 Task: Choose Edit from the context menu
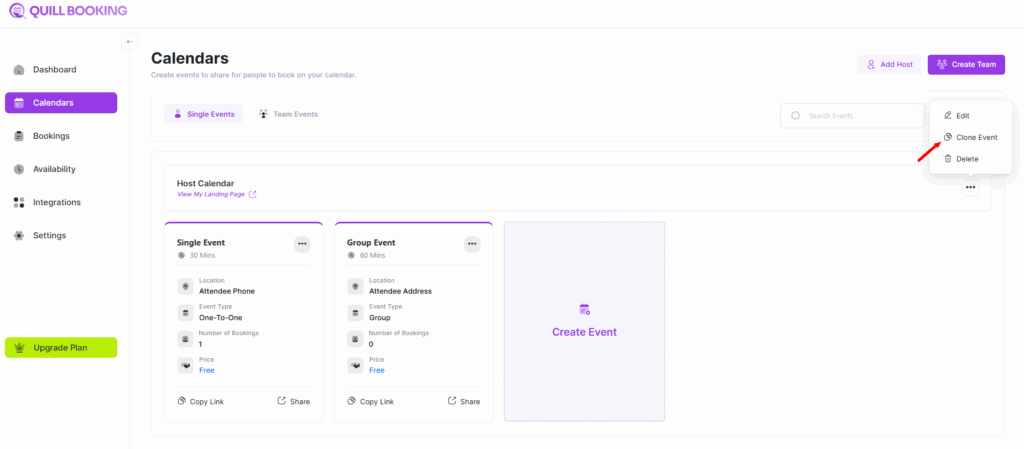tap(962, 116)
